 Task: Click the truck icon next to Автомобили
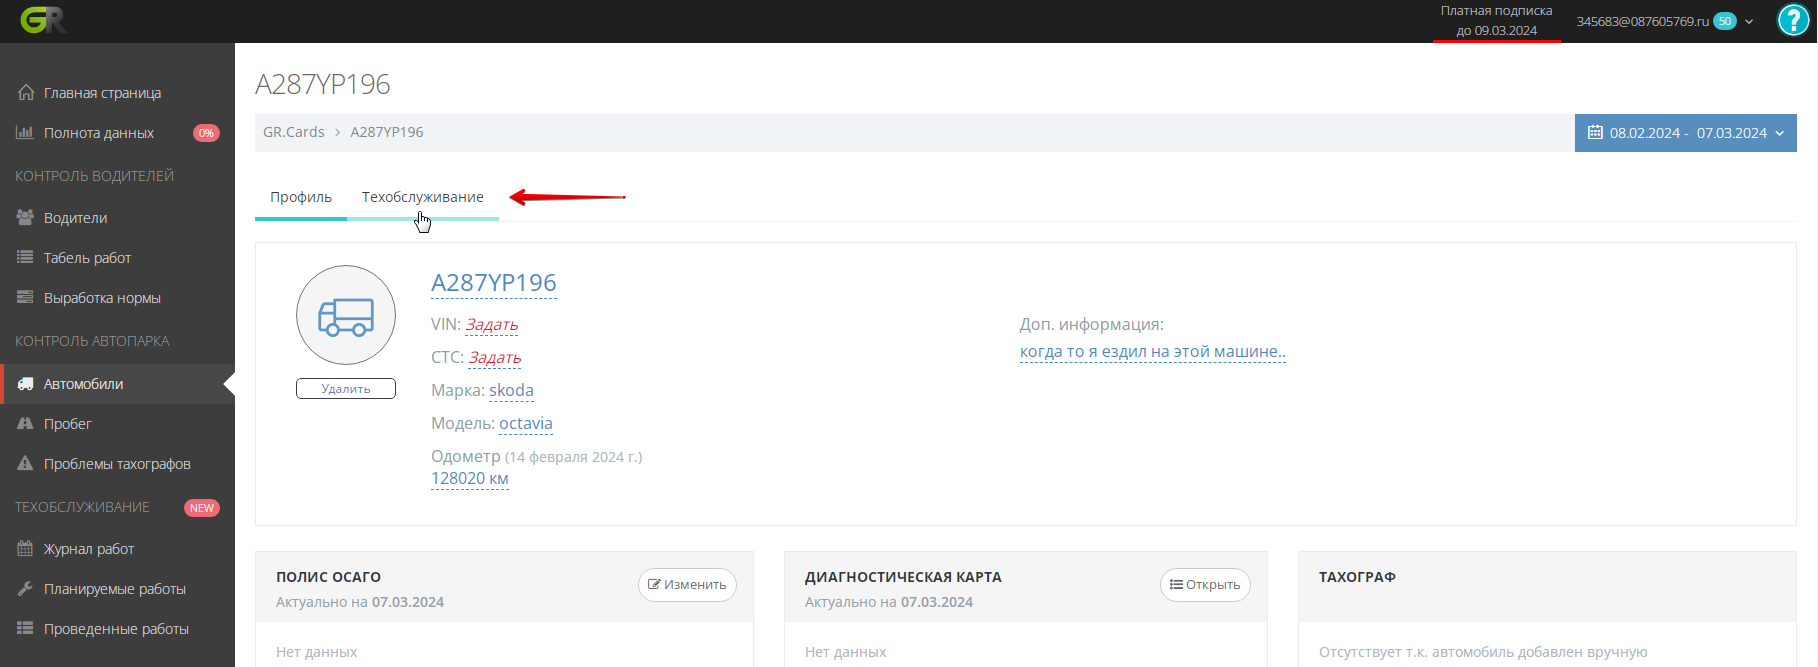25,384
